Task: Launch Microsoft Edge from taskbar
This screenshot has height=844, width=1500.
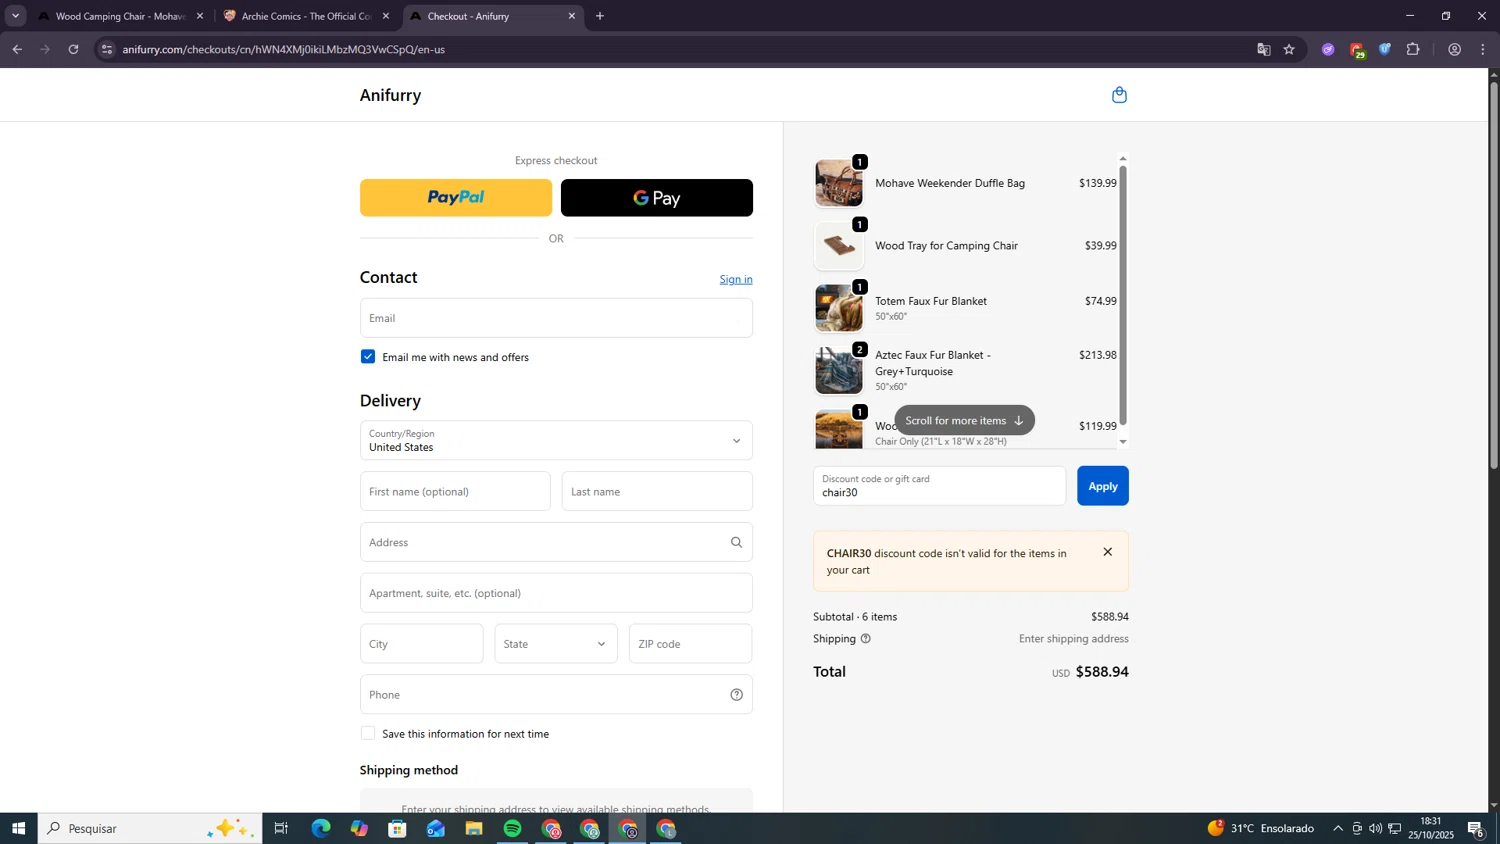Action: (x=320, y=829)
